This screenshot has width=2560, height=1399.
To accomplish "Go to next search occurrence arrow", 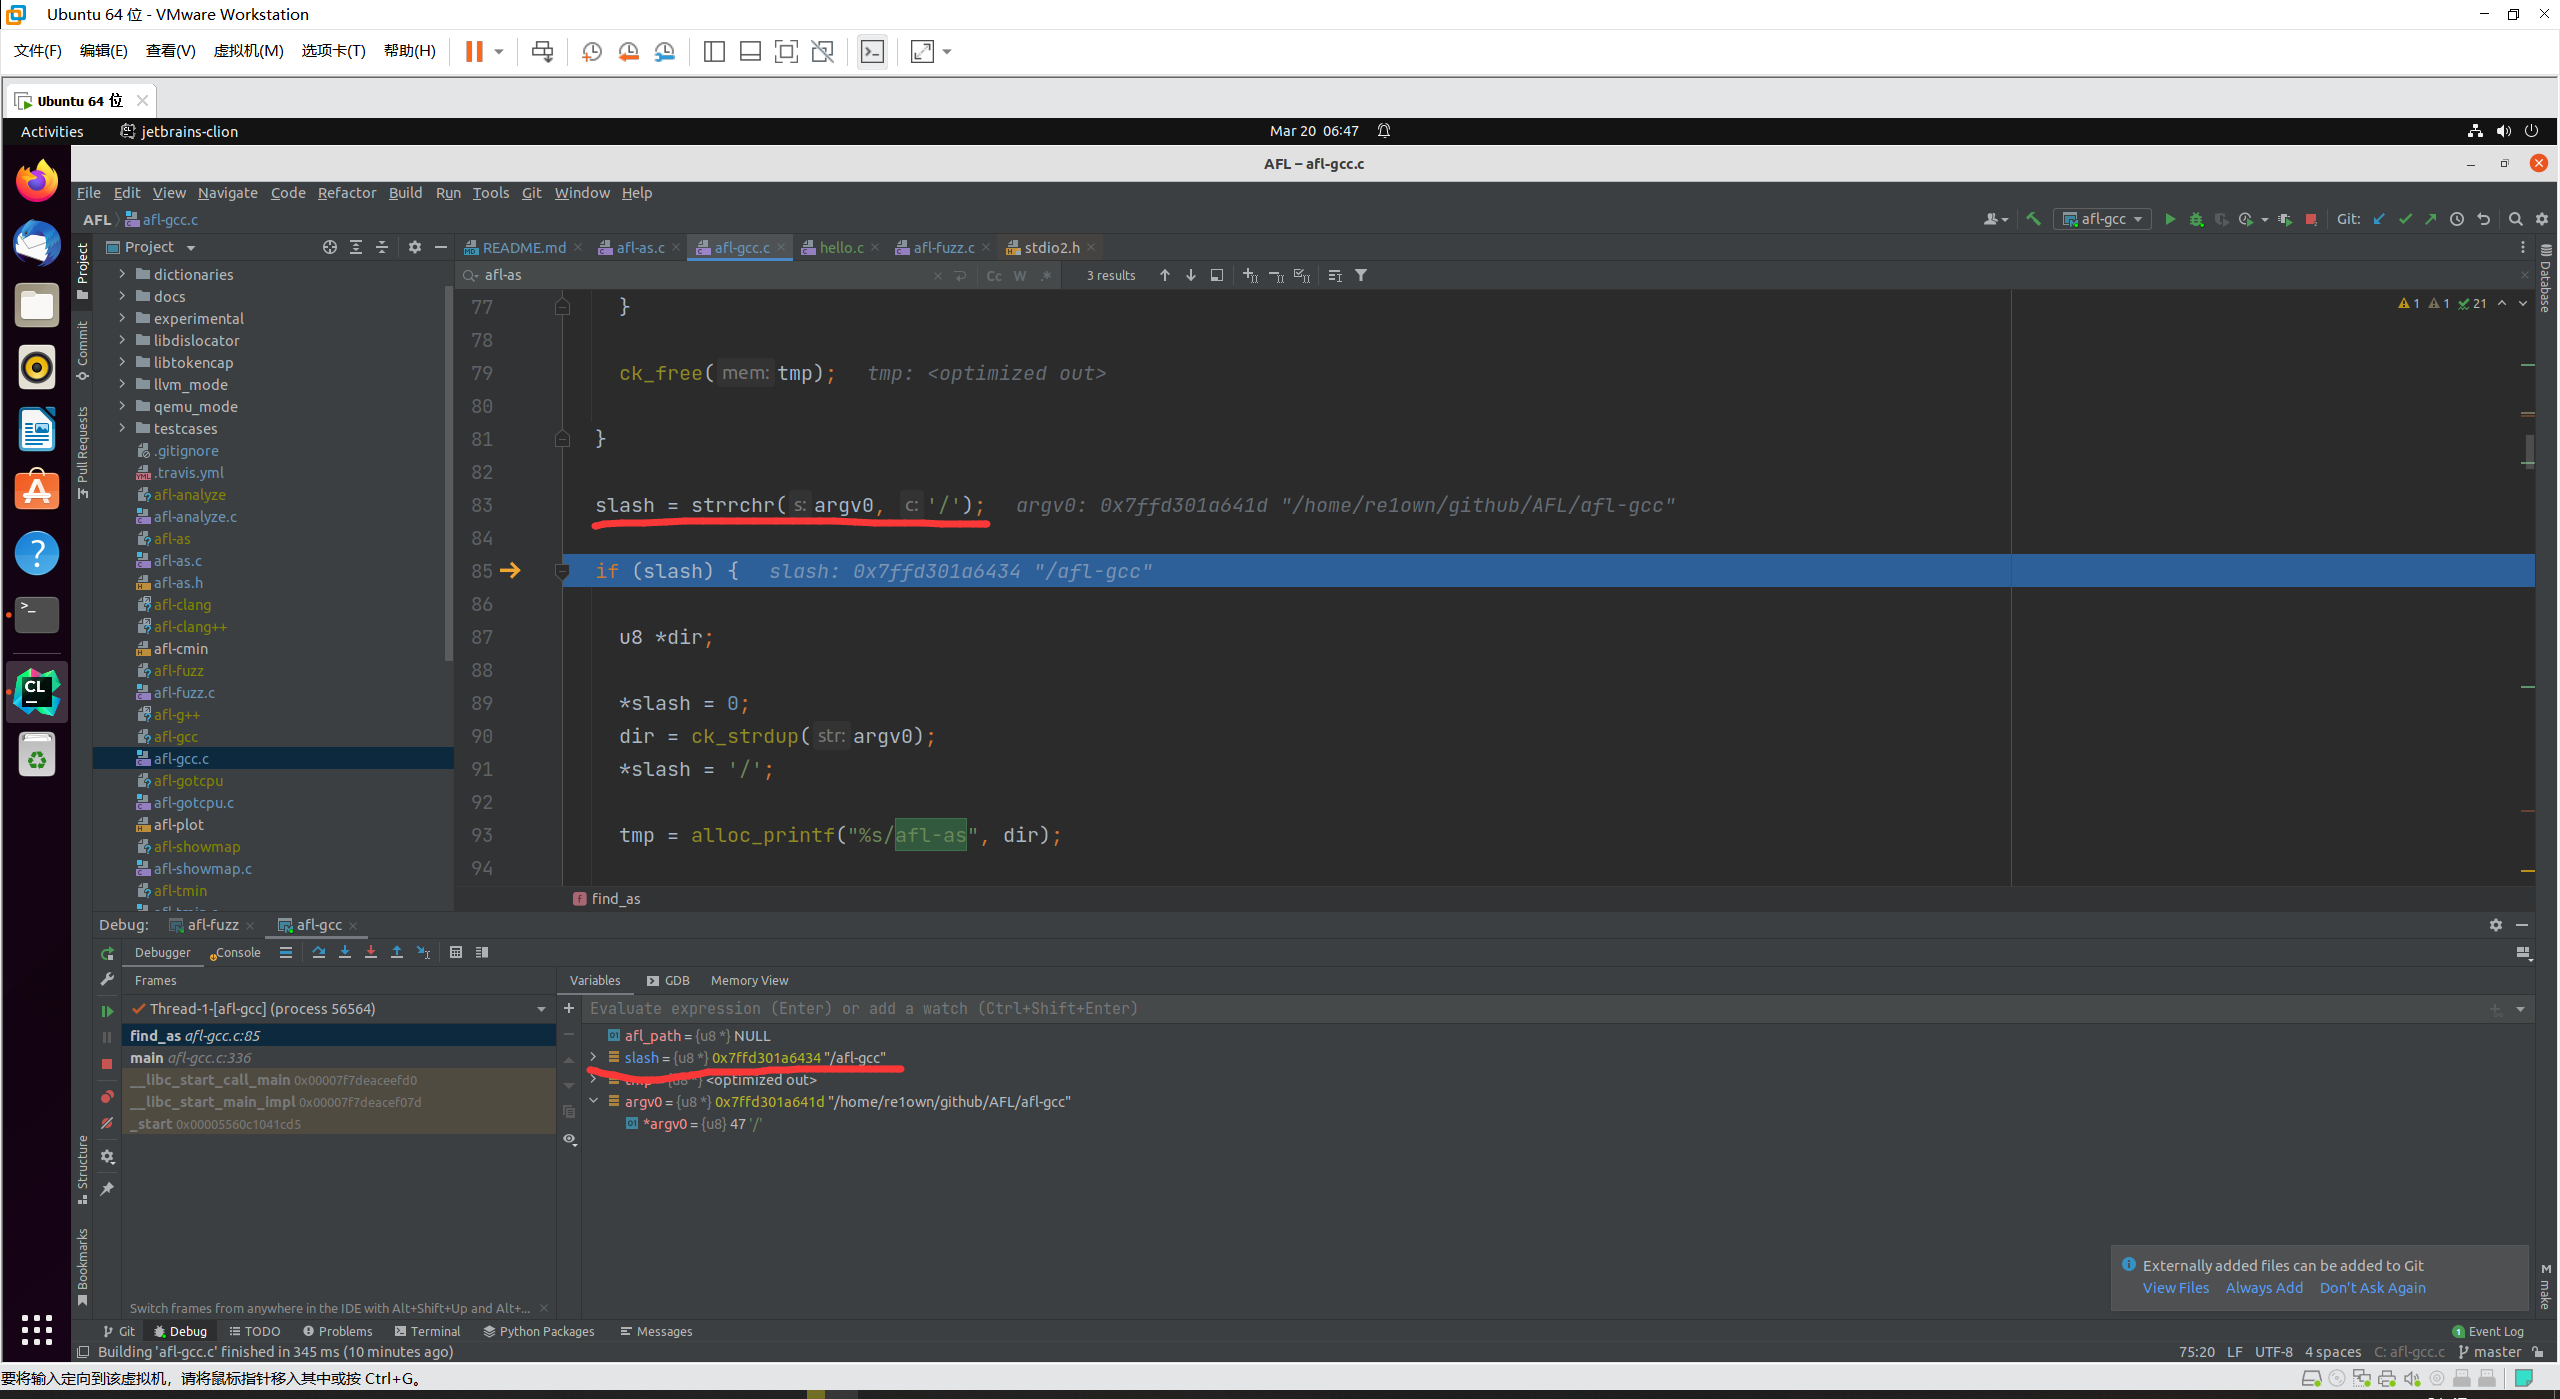I will pyautogui.click(x=1191, y=275).
